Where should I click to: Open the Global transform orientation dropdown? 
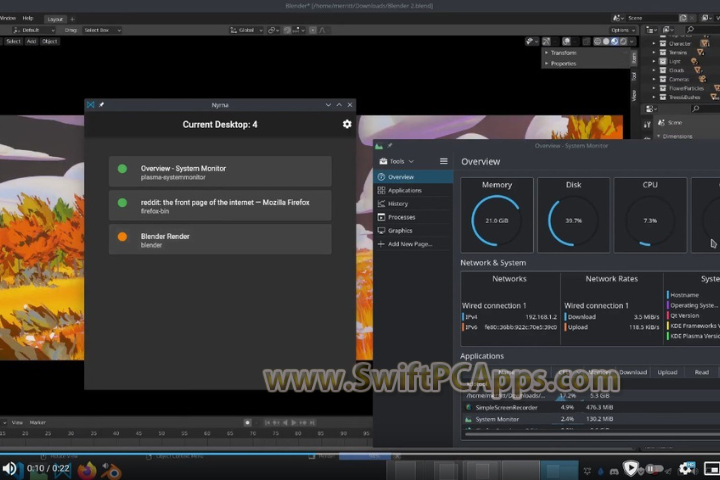point(246,30)
